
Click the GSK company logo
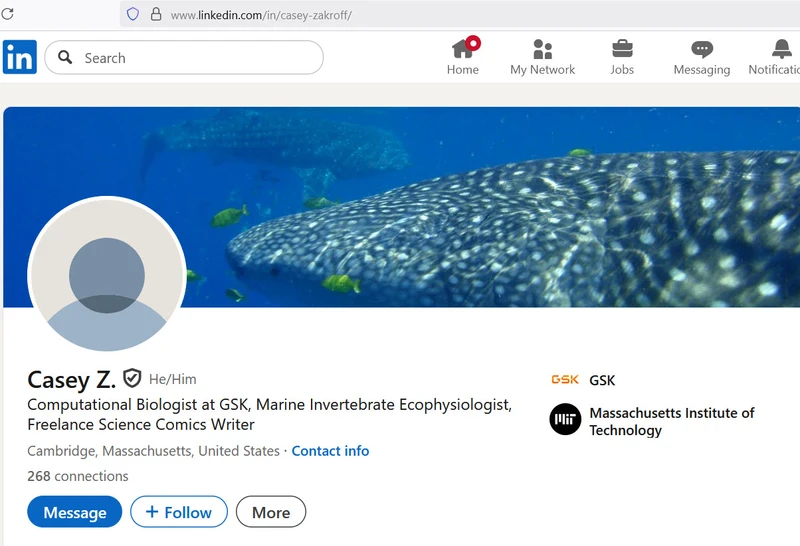click(x=565, y=380)
